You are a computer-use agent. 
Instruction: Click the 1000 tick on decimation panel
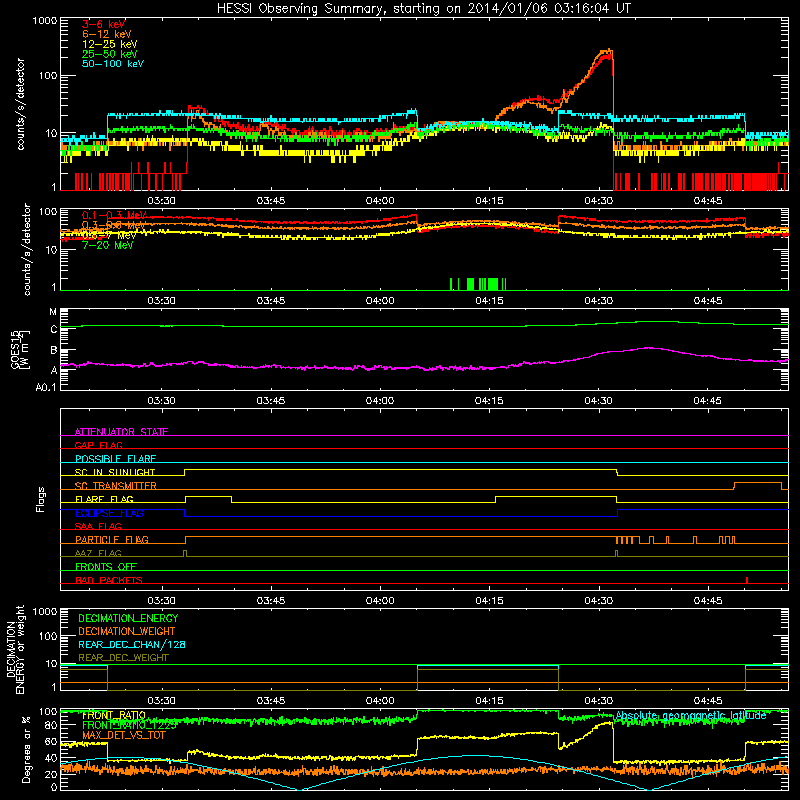pyautogui.click(x=45, y=611)
